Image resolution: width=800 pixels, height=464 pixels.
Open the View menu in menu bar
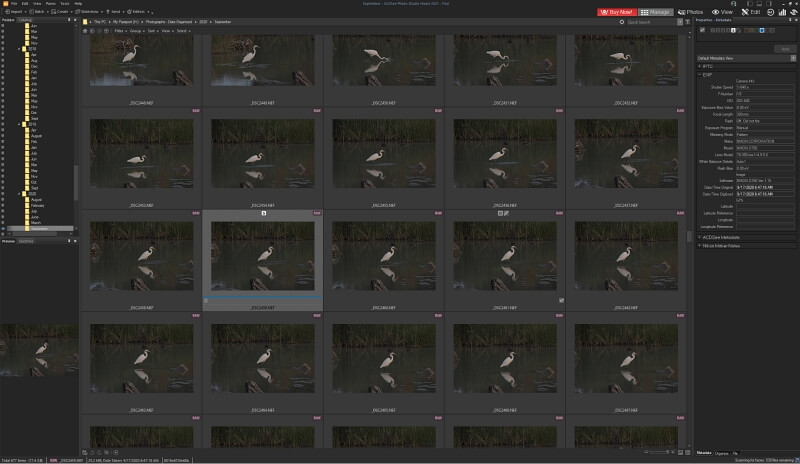[37, 4]
